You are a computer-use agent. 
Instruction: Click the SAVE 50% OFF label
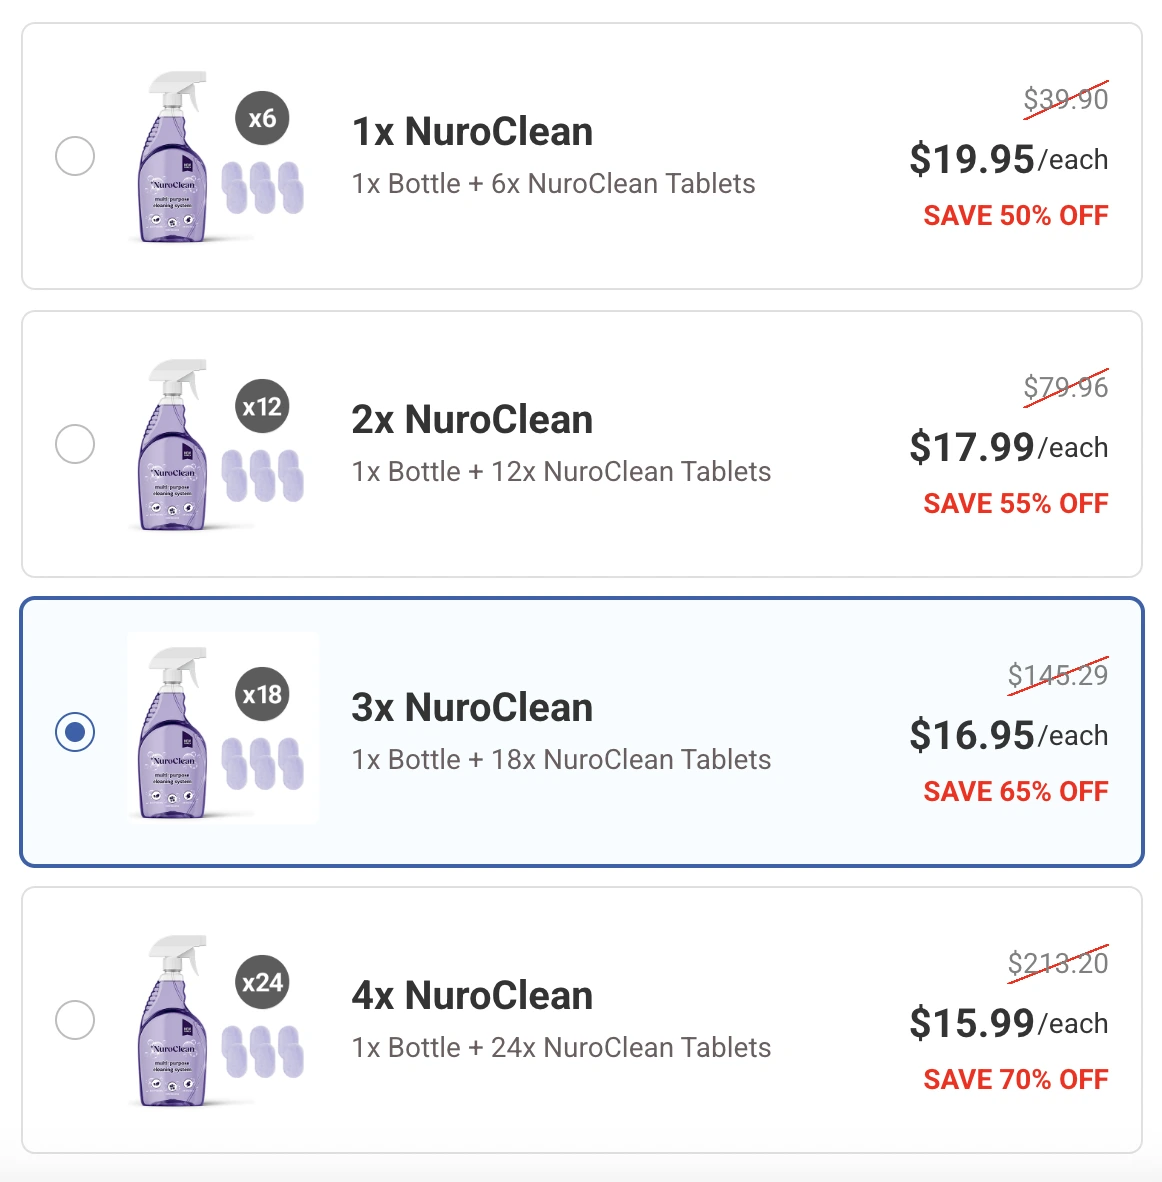(1015, 215)
